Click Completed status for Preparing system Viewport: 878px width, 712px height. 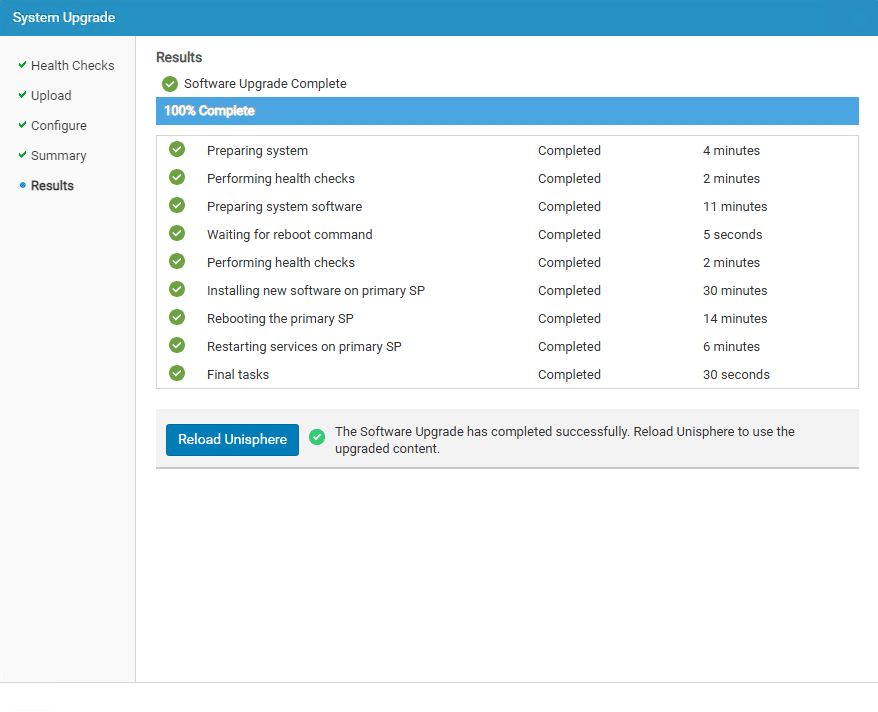[x=569, y=151]
